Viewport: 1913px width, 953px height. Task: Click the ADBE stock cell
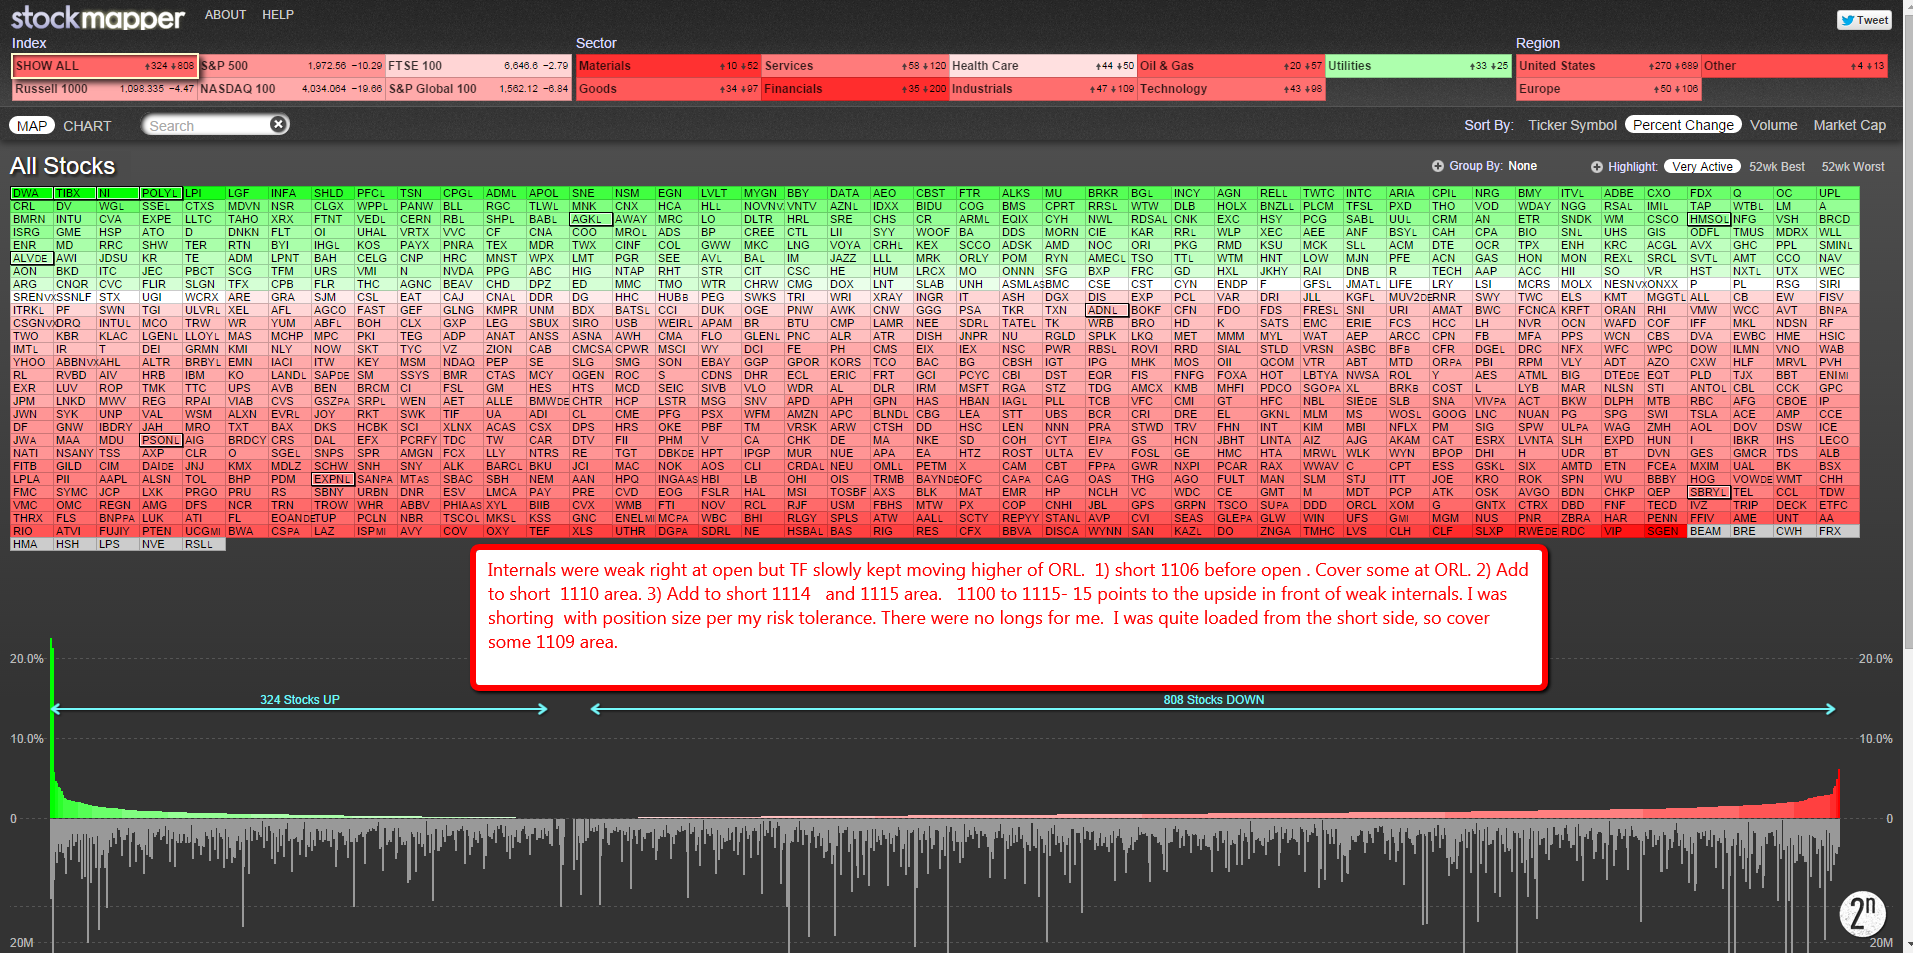[1622, 193]
